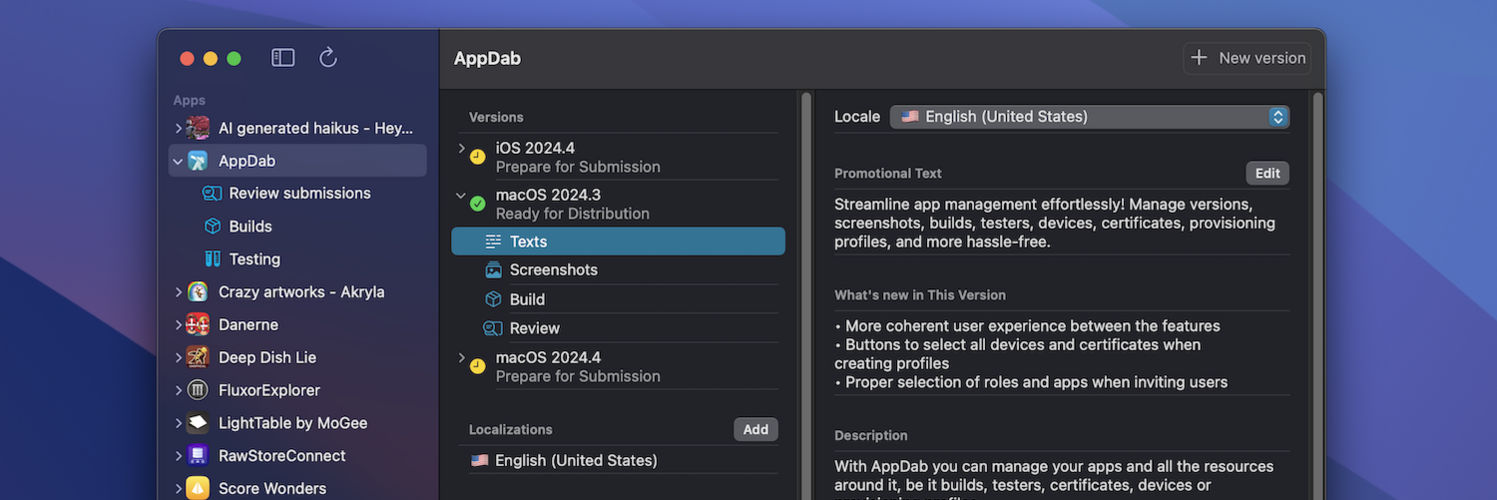Expand the AI generated haikus app
Viewport: 1497px width, 500px height.
click(x=178, y=128)
